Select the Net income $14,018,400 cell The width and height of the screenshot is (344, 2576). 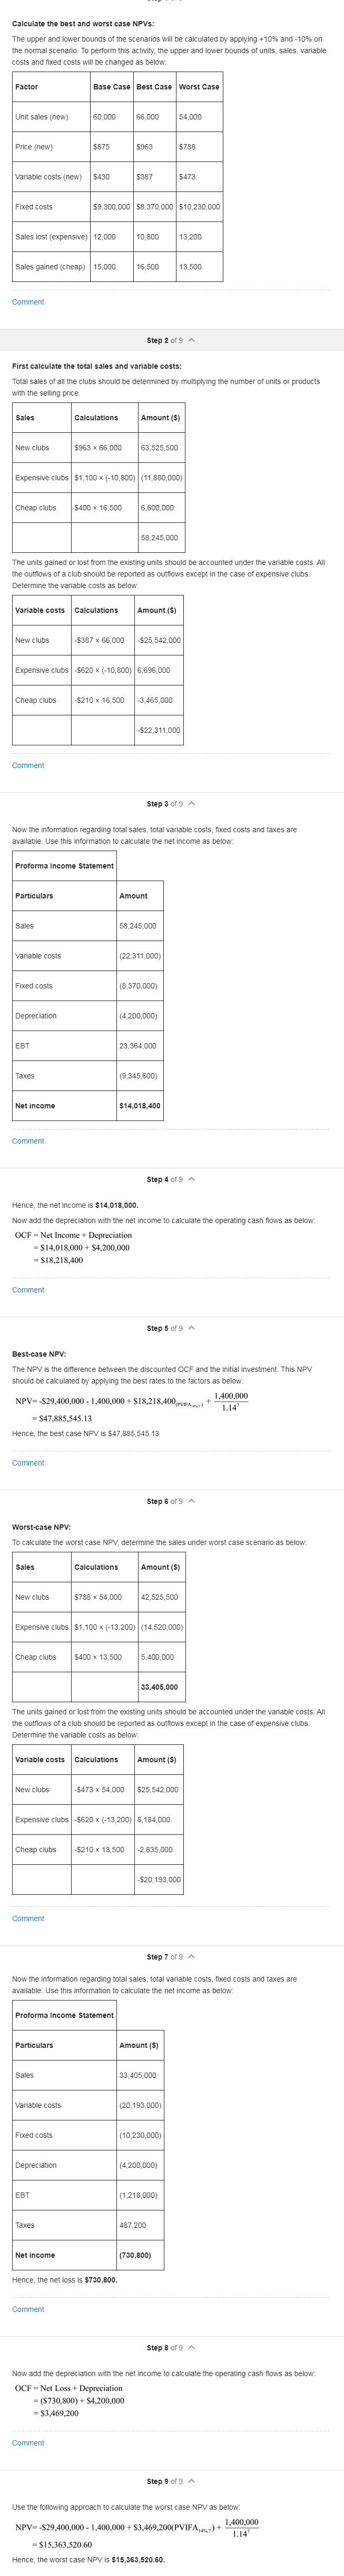point(140,1106)
